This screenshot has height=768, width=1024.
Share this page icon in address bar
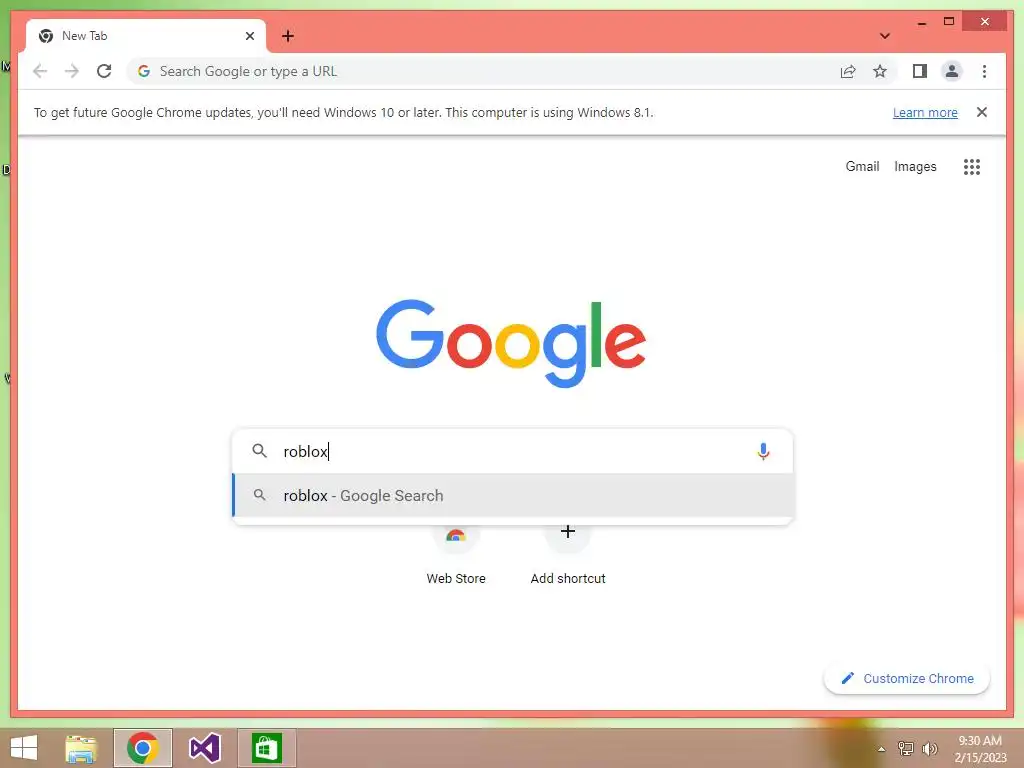(848, 71)
